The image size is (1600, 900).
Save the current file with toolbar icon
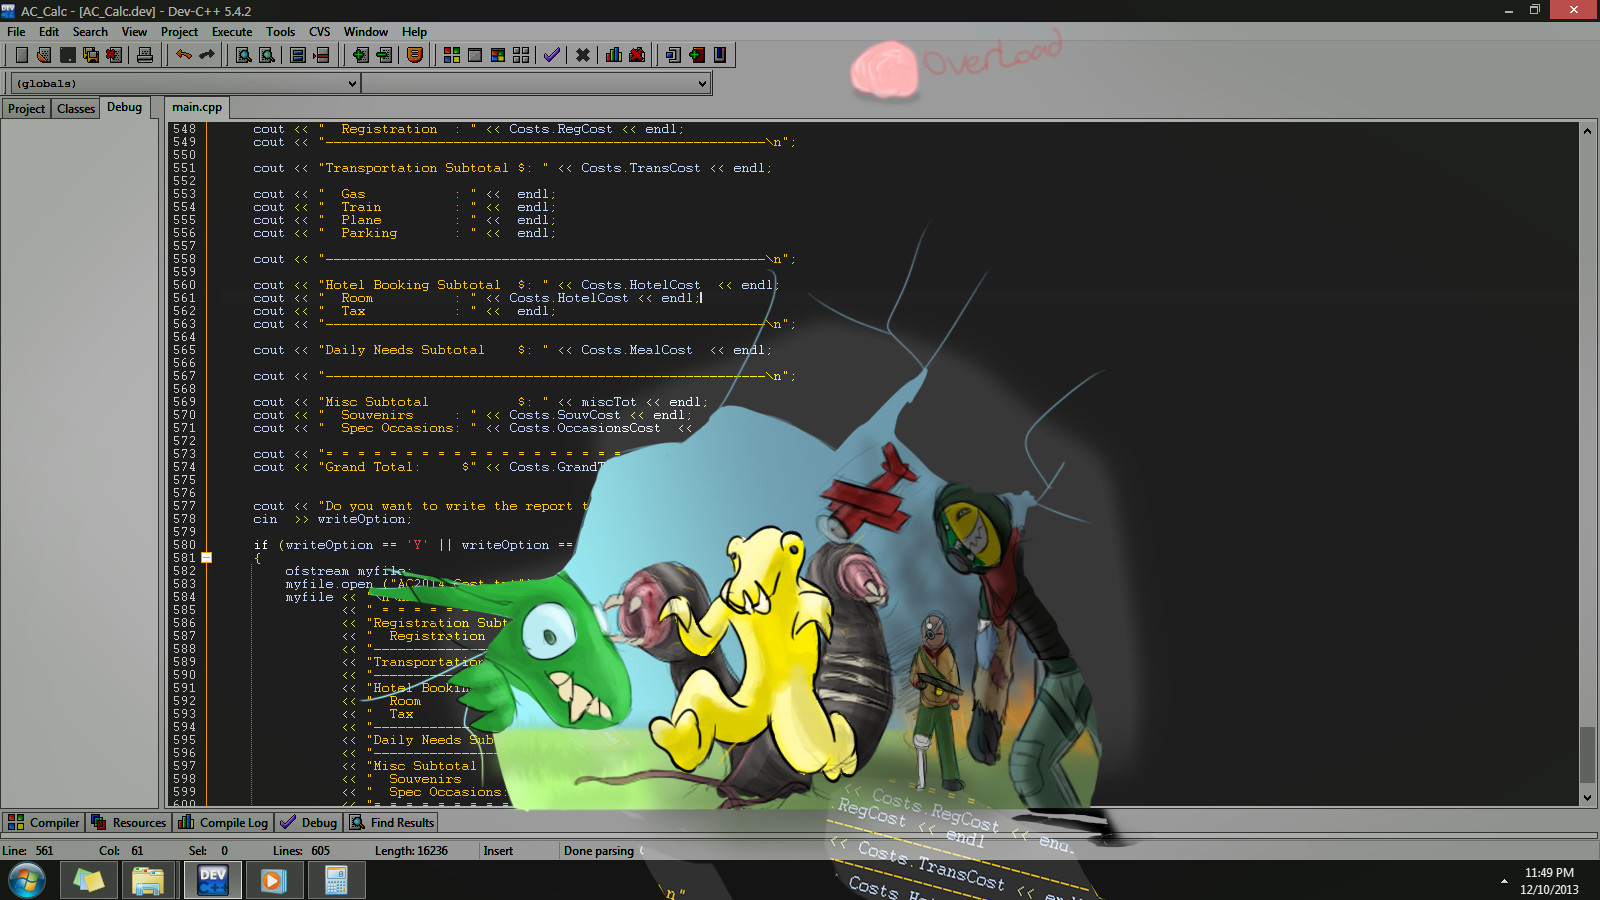[67, 55]
